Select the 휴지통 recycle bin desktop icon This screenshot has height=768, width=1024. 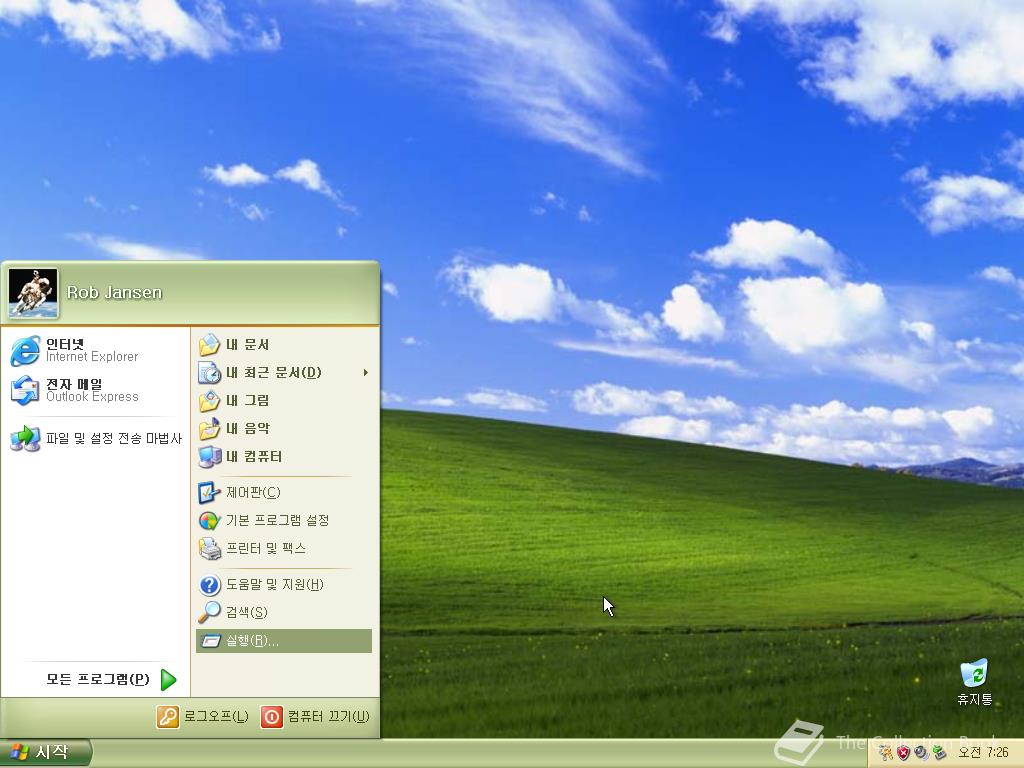tap(974, 682)
